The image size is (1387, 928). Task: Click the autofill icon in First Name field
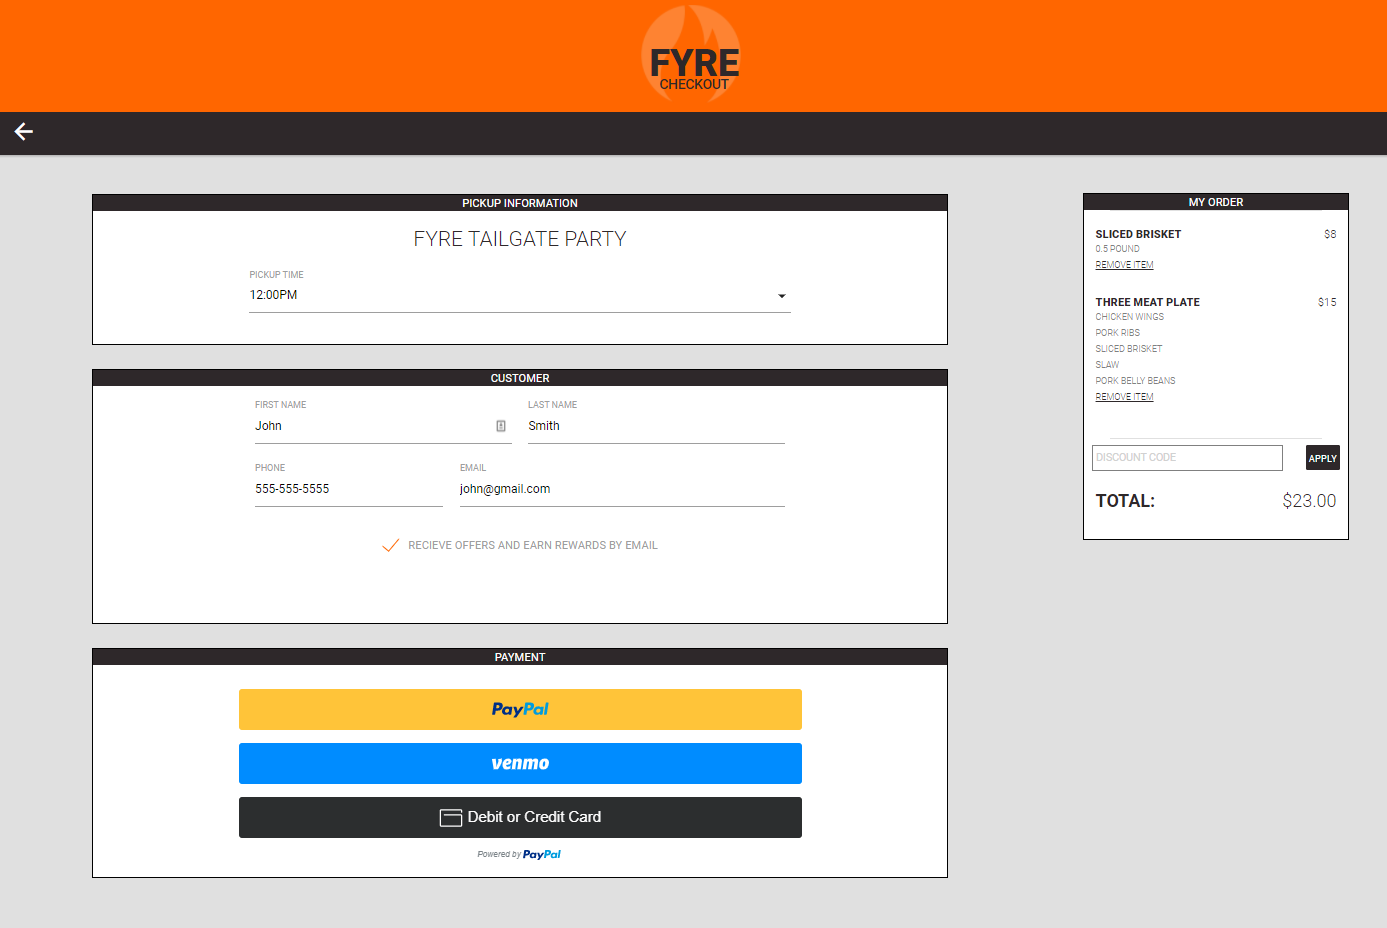501,426
